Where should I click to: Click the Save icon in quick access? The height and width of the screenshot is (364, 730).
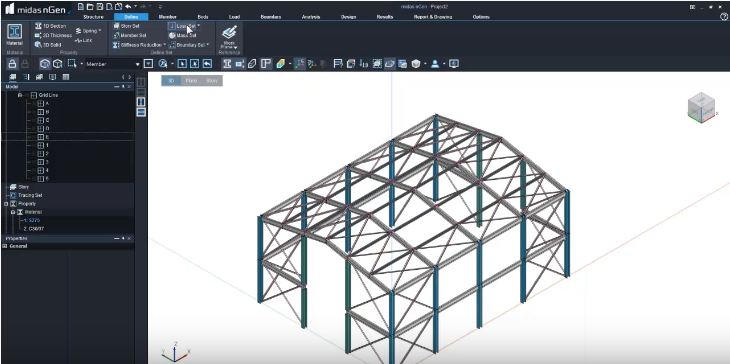pyautogui.click(x=99, y=7)
